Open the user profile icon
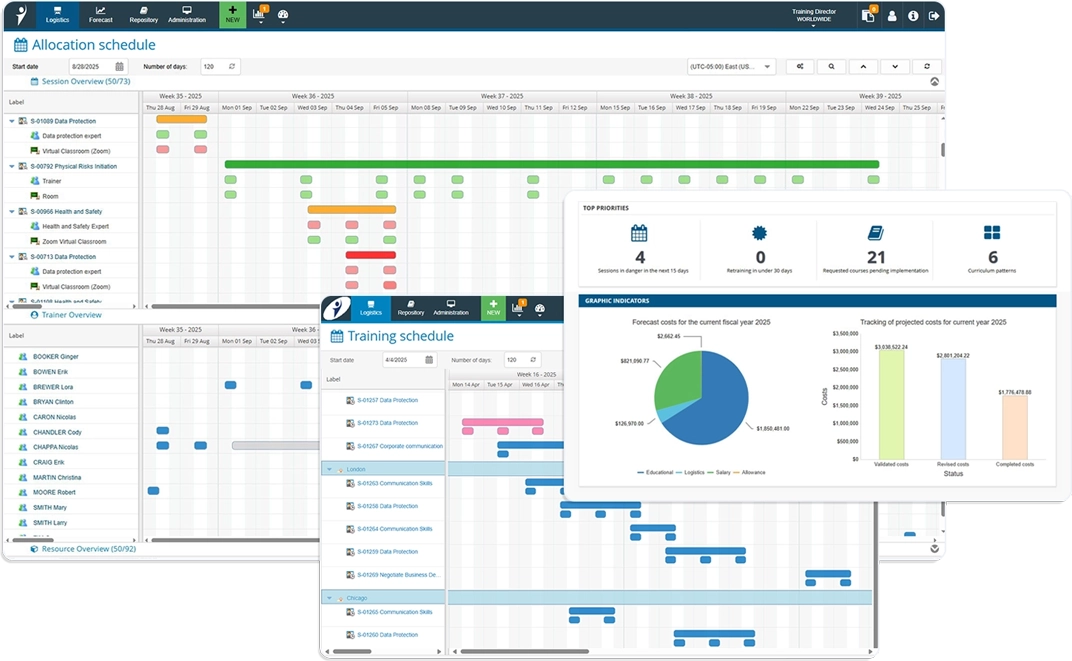The image size is (1072, 661). click(892, 16)
